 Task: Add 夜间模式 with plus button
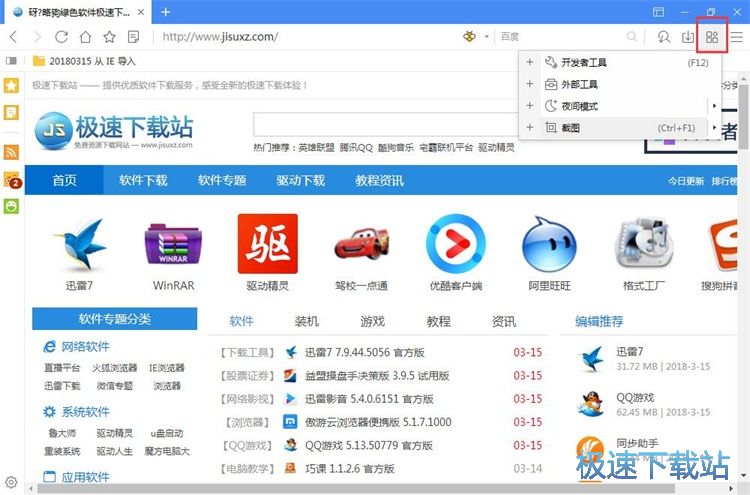coord(529,106)
